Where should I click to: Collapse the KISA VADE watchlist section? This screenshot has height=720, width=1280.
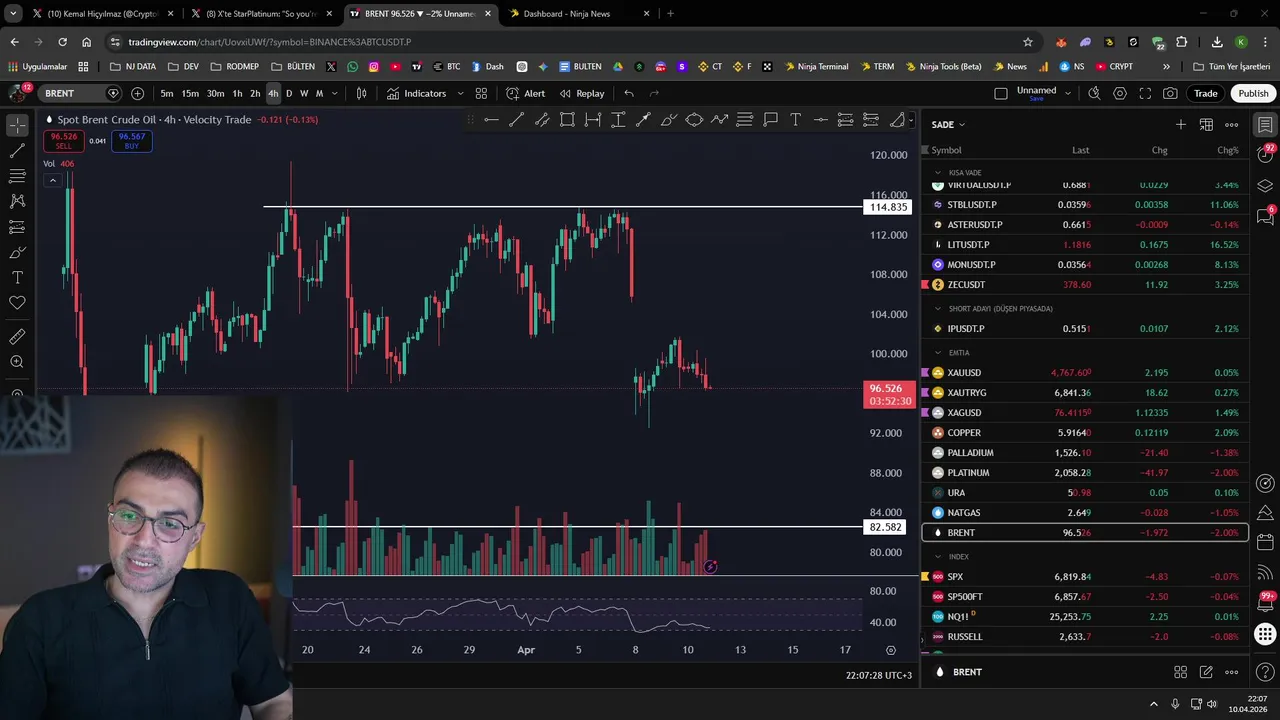pos(938,172)
